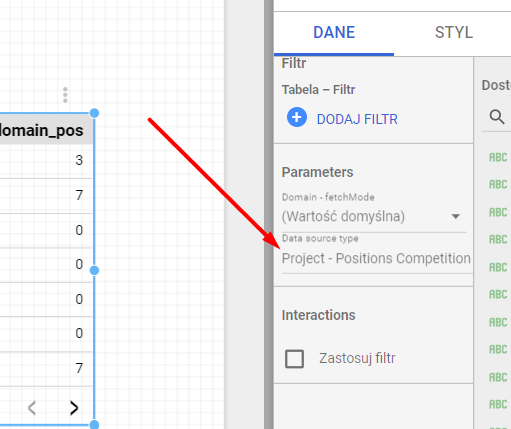Open the three-dot menu above the table
Screen dimensions: 511x429
pyautogui.click(x=65, y=95)
